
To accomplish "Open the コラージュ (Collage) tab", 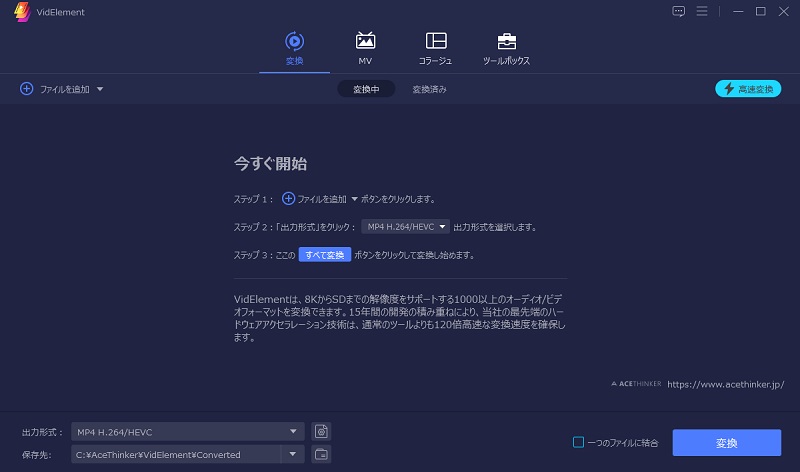I will click(435, 49).
